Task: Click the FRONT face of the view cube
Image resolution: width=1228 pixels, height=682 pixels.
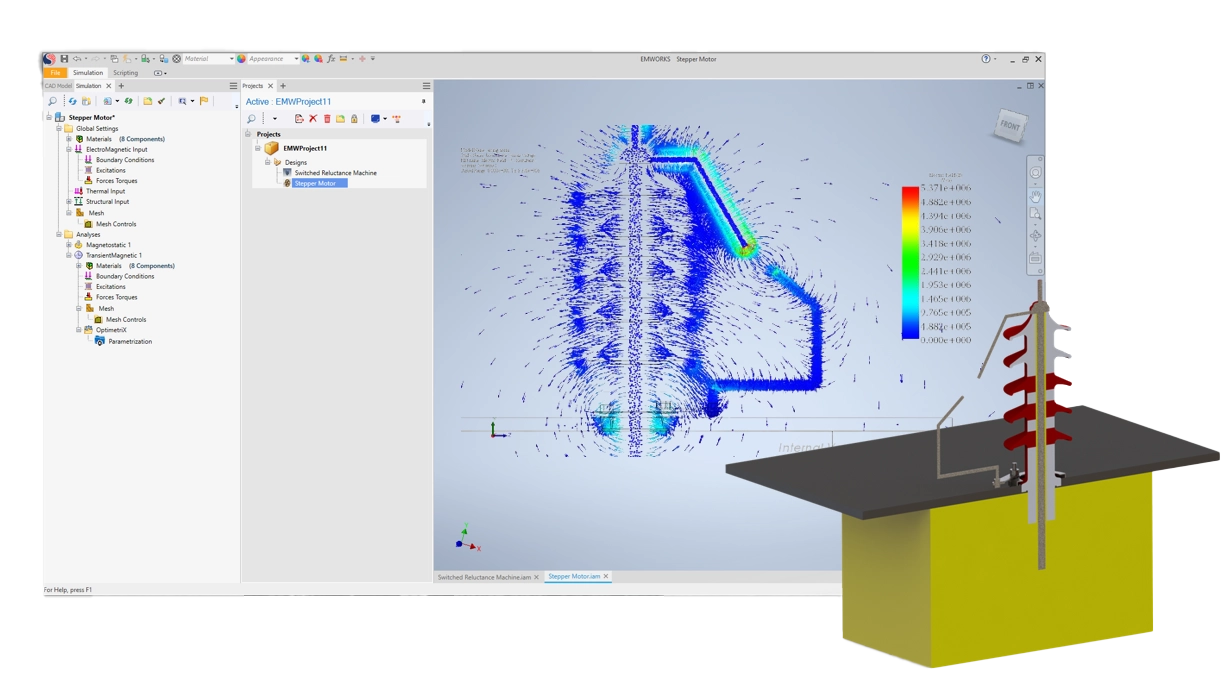Action: (x=1009, y=126)
